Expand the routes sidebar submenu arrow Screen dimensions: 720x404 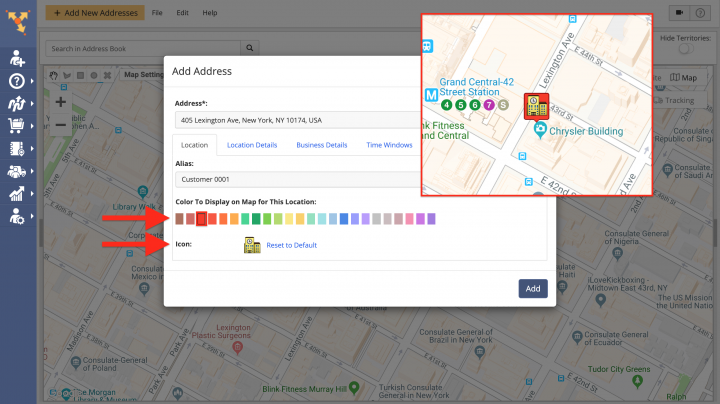(x=32, y=104)
